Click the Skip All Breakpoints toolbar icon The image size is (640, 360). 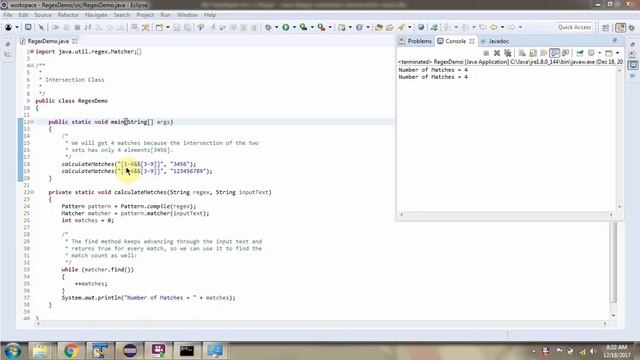click(41, 27)
